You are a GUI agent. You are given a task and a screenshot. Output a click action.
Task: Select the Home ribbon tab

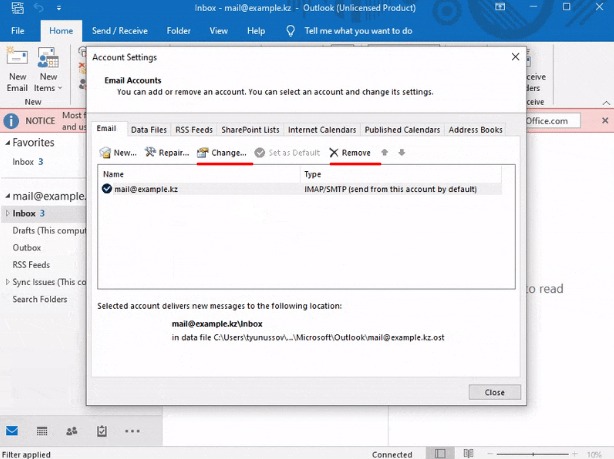coord(61,31)
